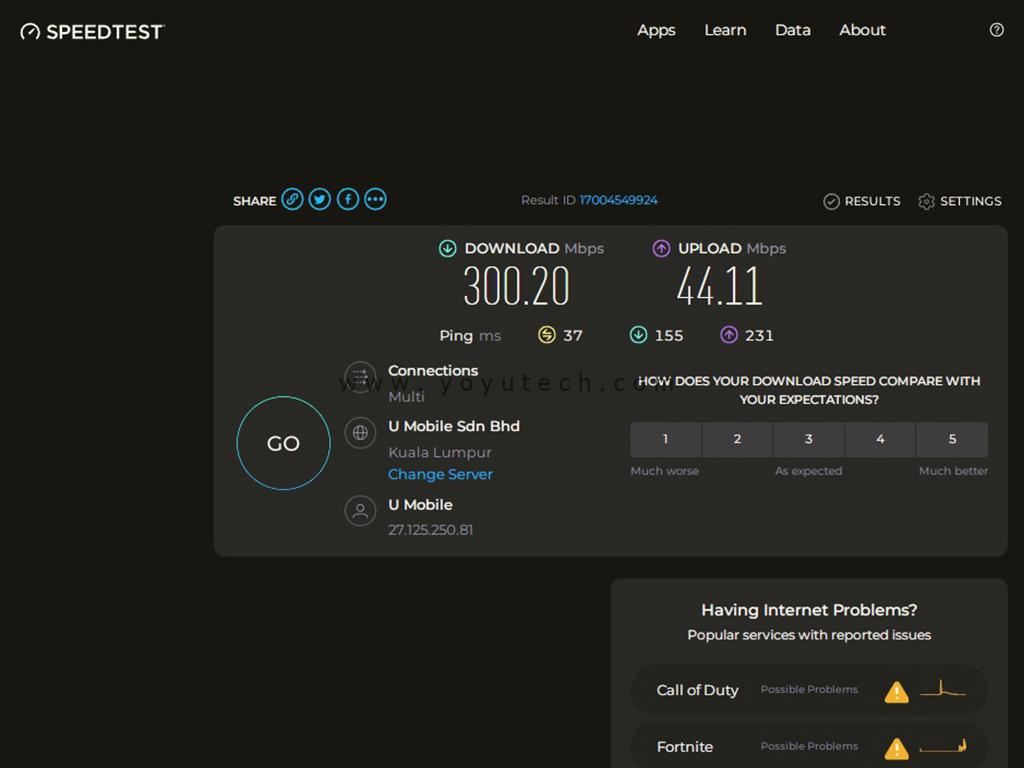Screen dimensions: 1024x768
Task: Click the Settings gear icon
Action: point(926,201)
